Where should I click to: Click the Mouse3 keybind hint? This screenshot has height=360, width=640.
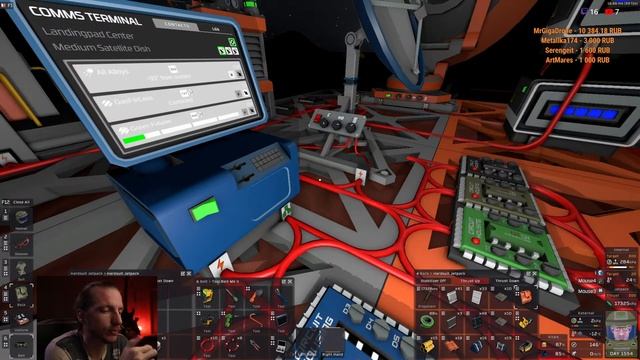tap(587, 291)
